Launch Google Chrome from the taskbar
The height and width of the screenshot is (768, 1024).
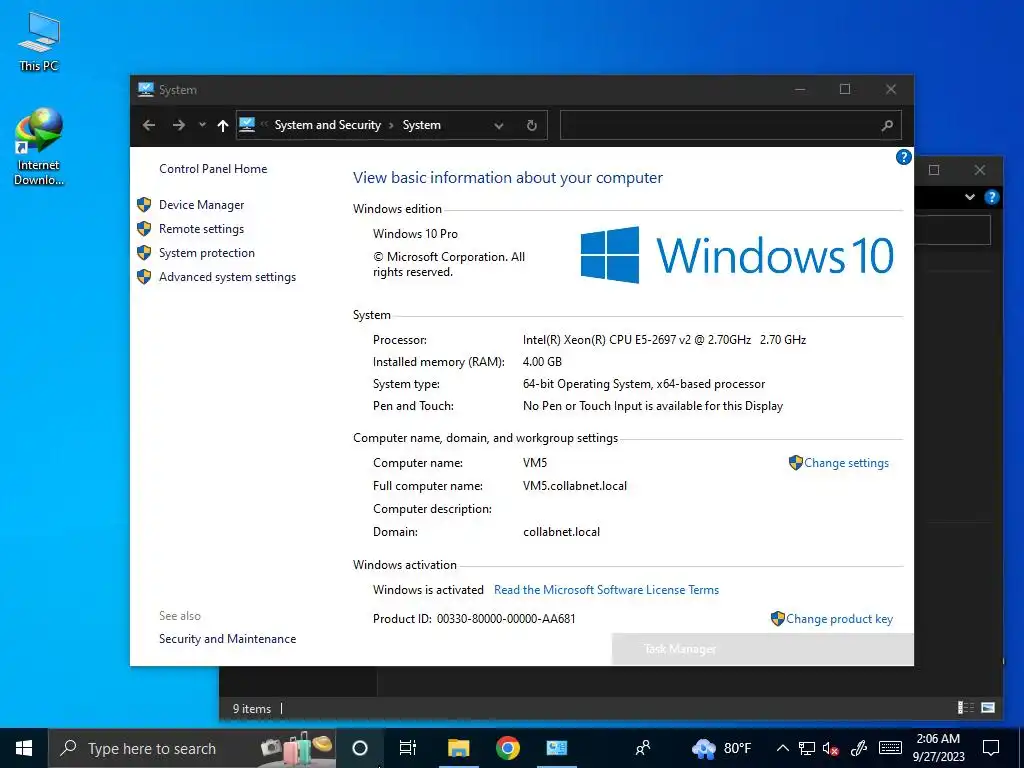pyautogui.click(x=507, y=748)
